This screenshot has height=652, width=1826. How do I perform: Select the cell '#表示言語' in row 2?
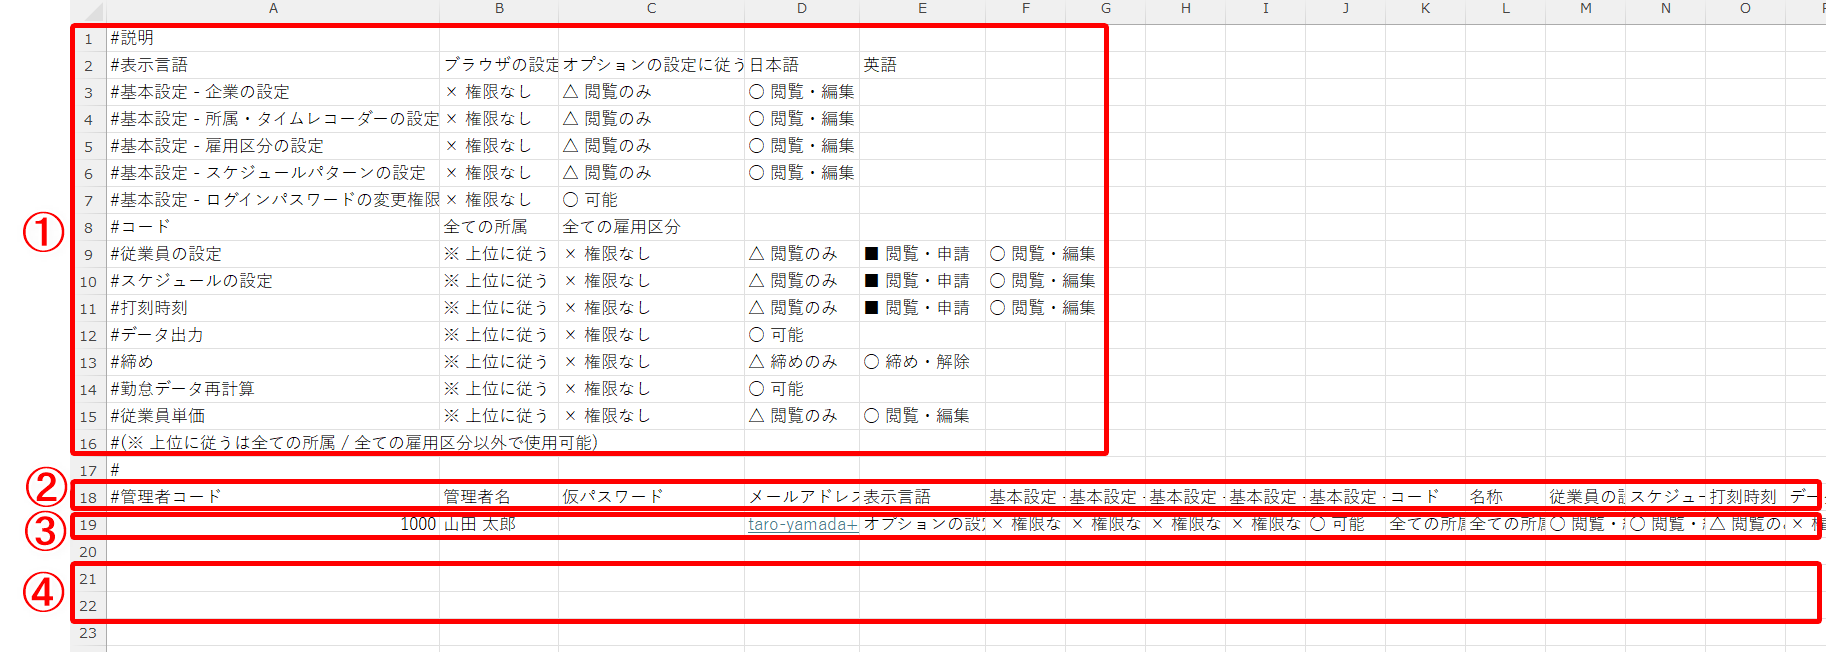273,65
